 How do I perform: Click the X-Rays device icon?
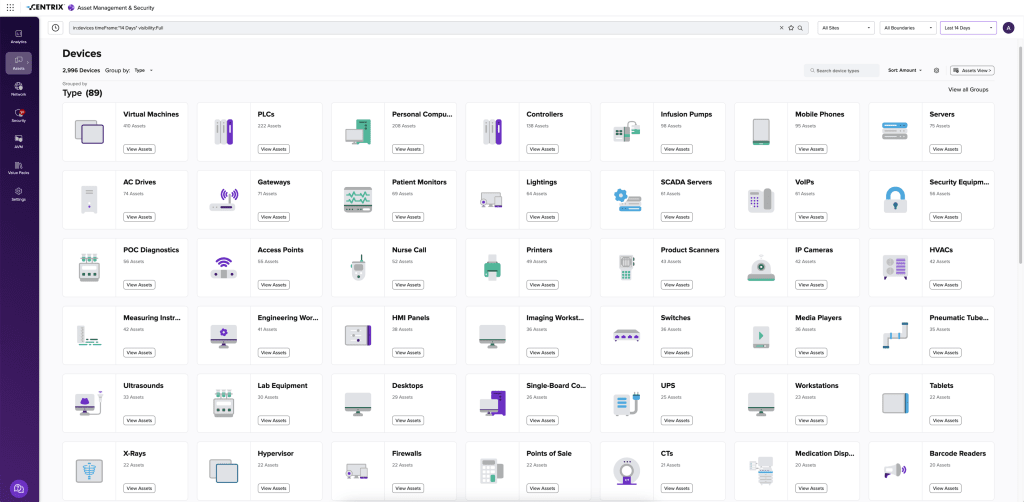click(x=89, y=471)
